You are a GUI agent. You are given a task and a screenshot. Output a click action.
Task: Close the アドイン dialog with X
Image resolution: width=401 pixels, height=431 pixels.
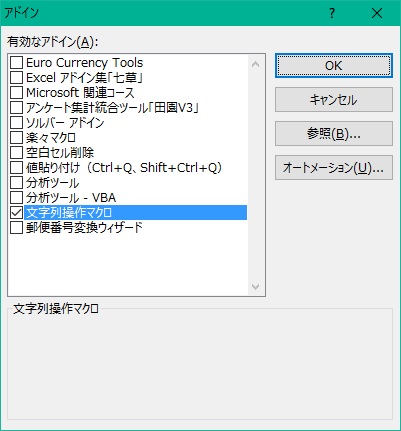click(x=377, y=13)
